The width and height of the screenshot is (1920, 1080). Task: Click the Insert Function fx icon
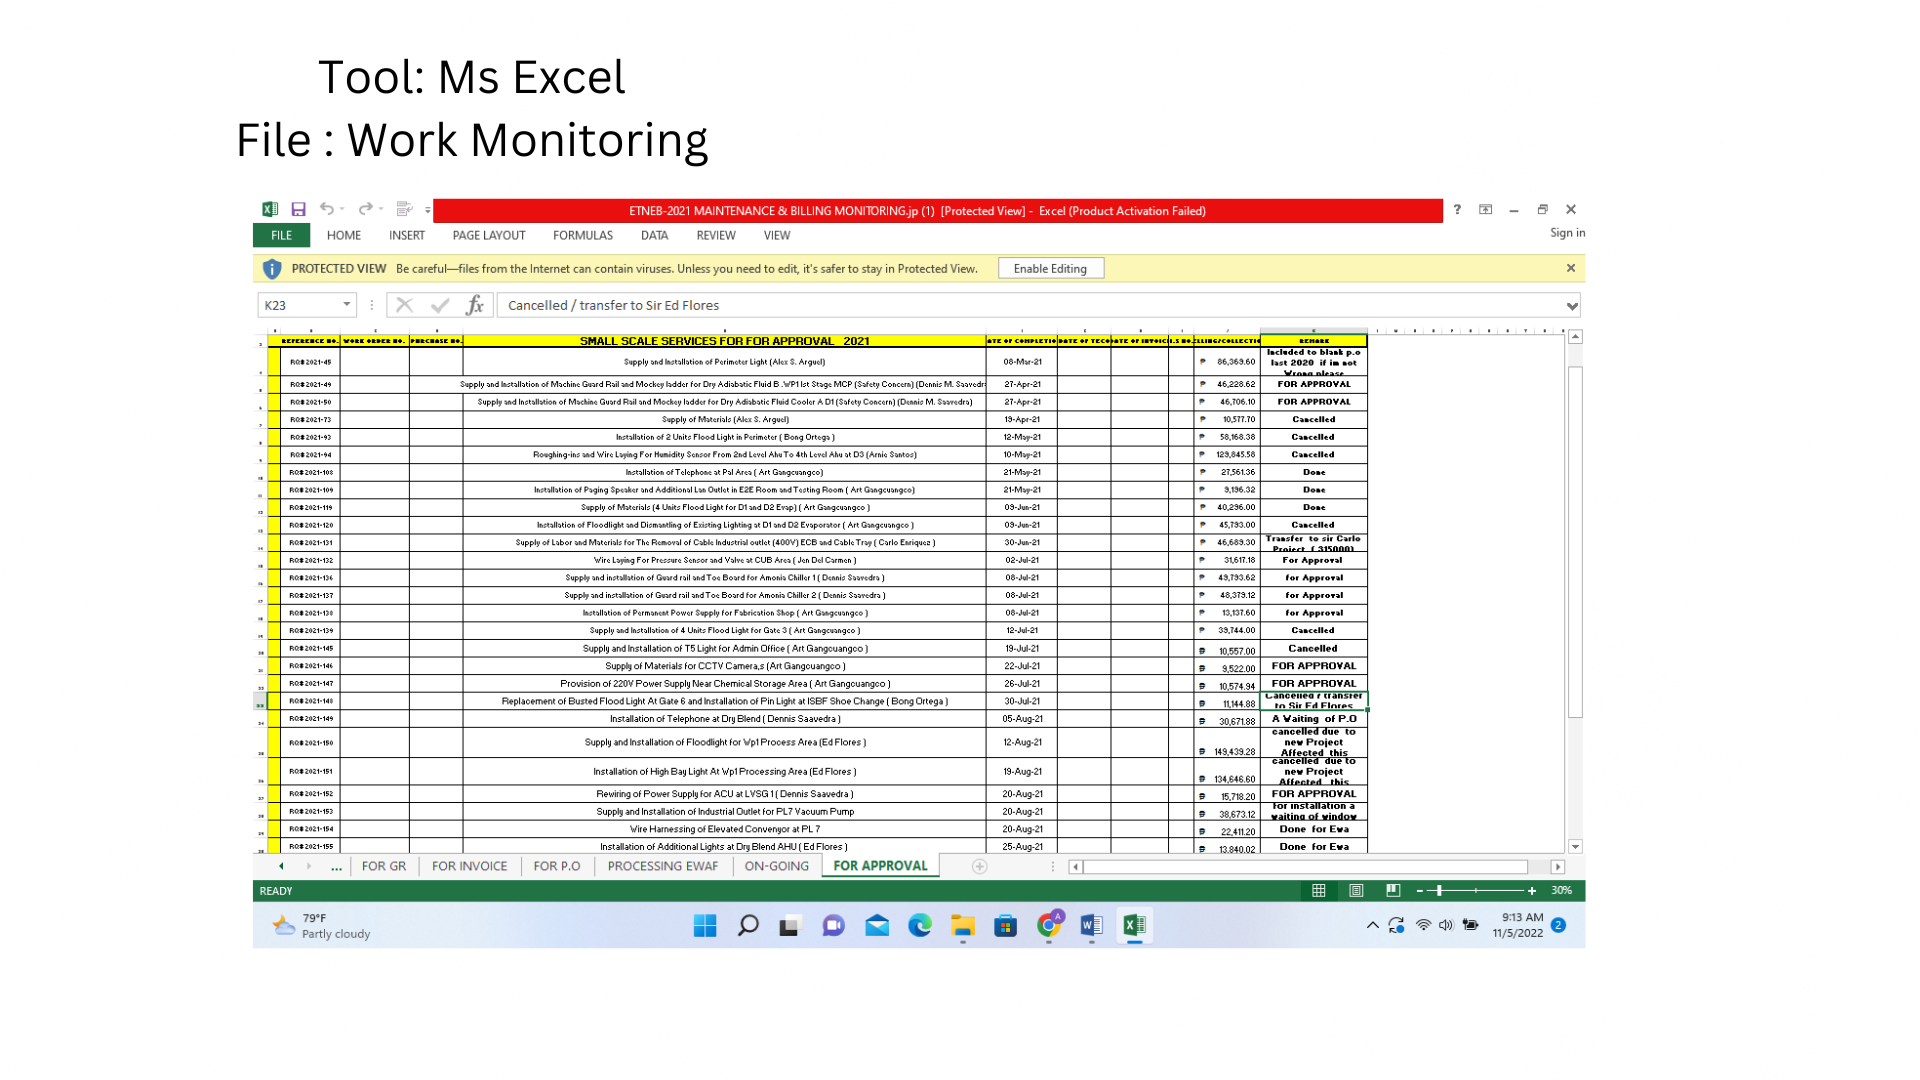point(475,305)
